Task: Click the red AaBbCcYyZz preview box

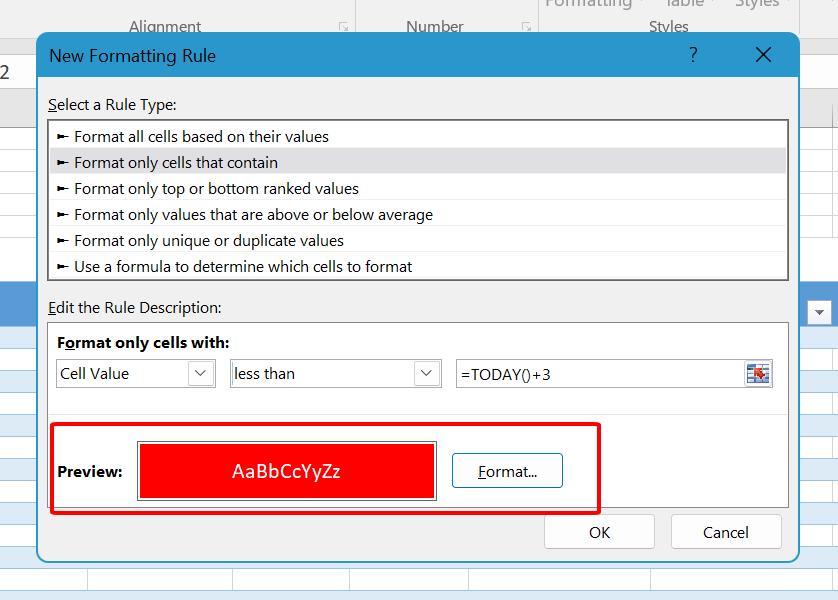Action: point(287,471)
